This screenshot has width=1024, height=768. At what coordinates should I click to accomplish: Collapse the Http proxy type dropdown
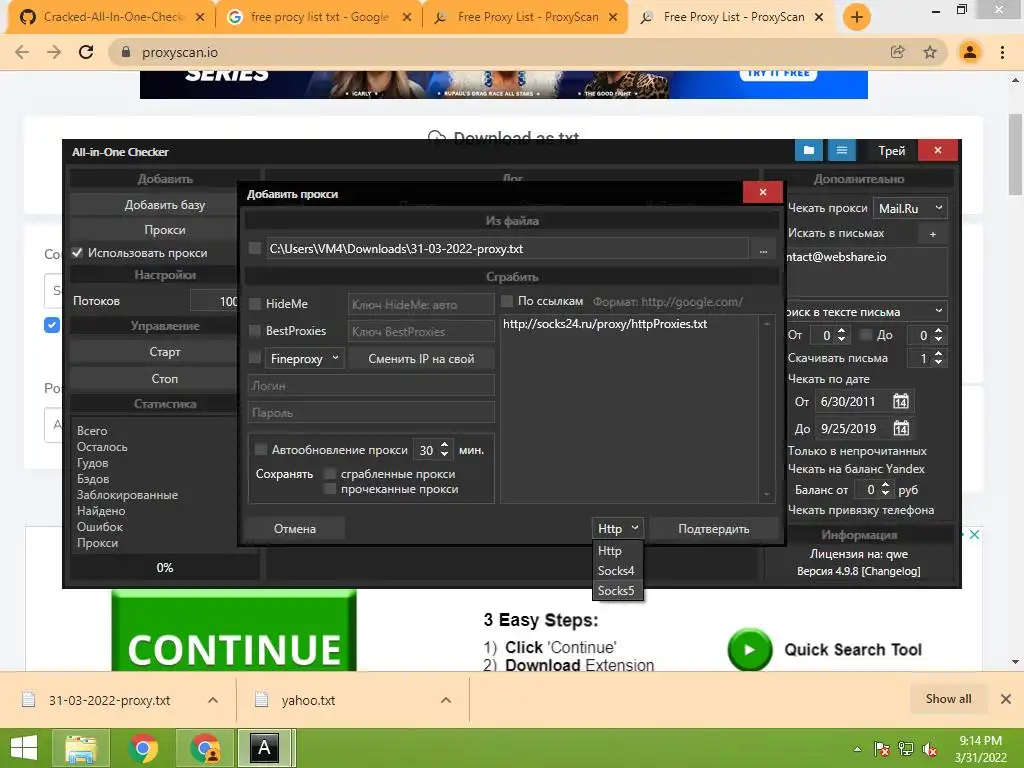[618, 528]
